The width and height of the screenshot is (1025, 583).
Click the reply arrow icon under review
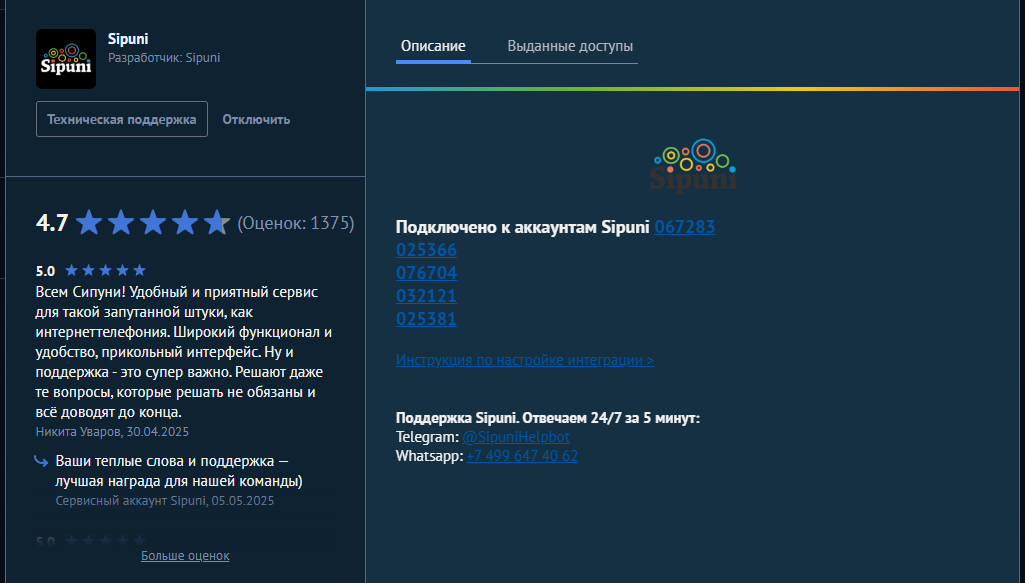point(41,461)
